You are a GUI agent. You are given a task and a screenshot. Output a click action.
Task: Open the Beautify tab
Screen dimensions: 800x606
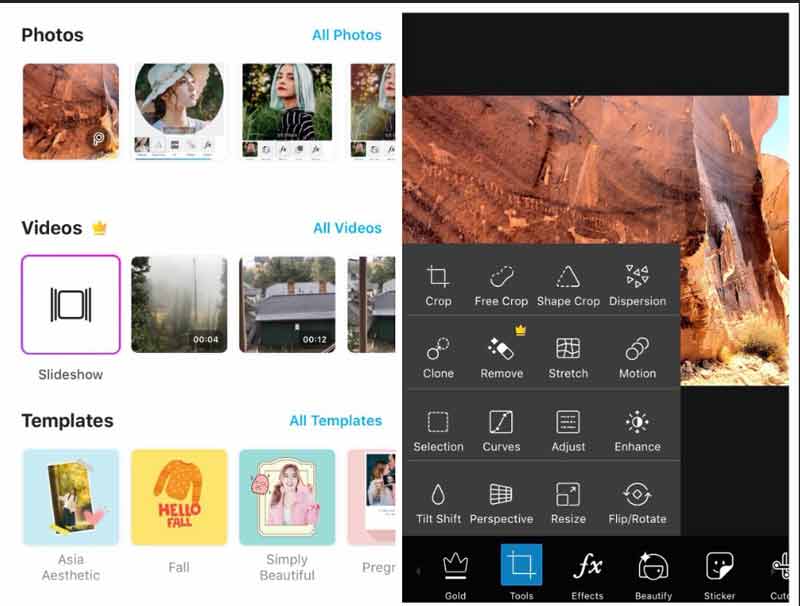click(653, 573)
